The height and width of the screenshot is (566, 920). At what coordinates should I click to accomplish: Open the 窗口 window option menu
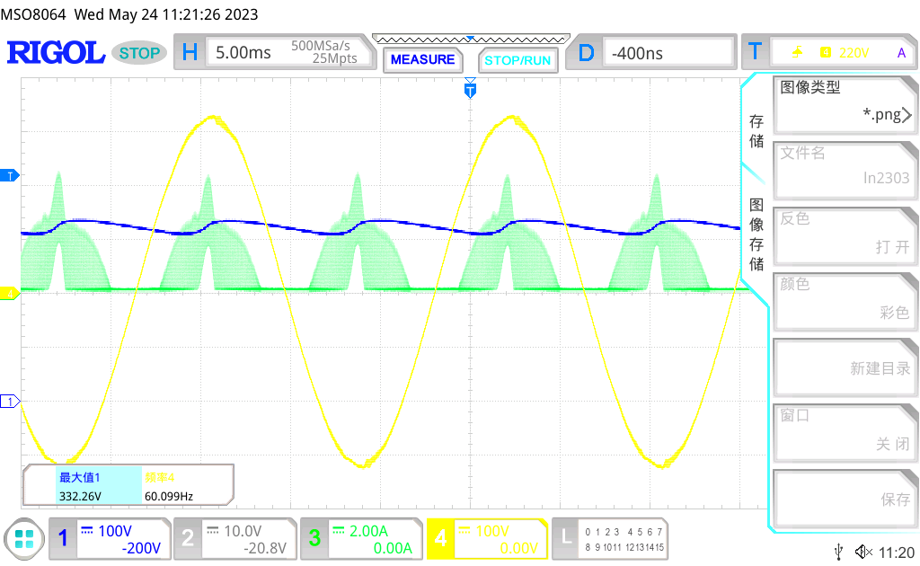(845, 429)
